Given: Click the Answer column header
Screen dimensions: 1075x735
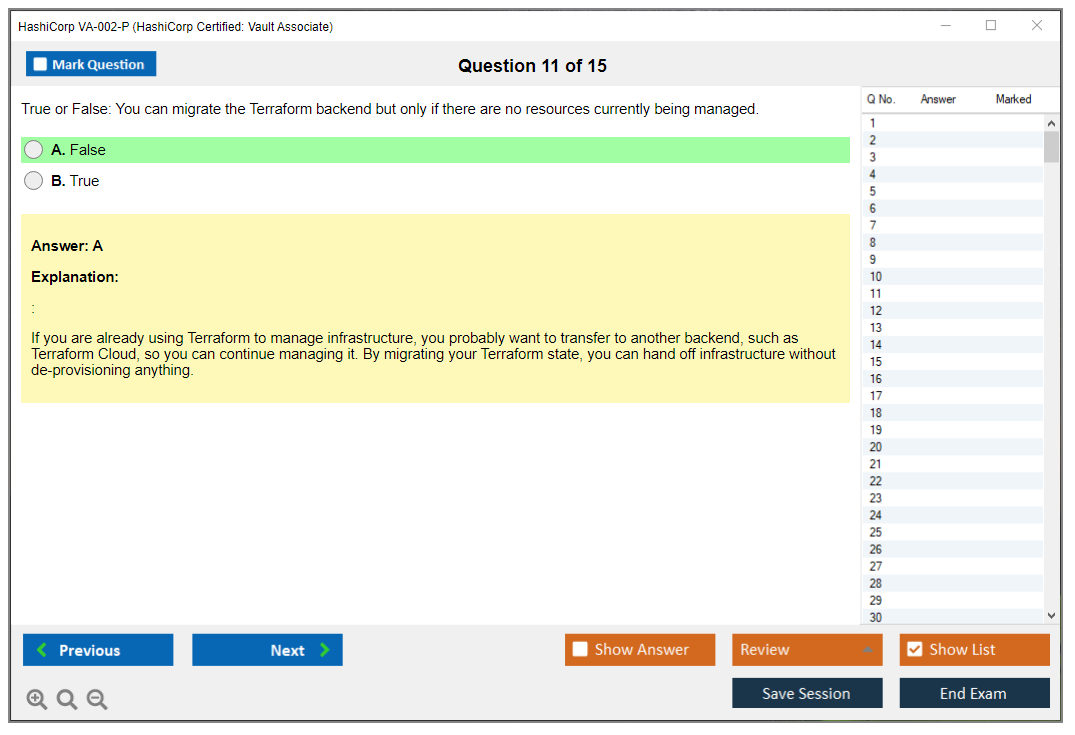Looking at the screenshot, I should [x=938, y=99].
